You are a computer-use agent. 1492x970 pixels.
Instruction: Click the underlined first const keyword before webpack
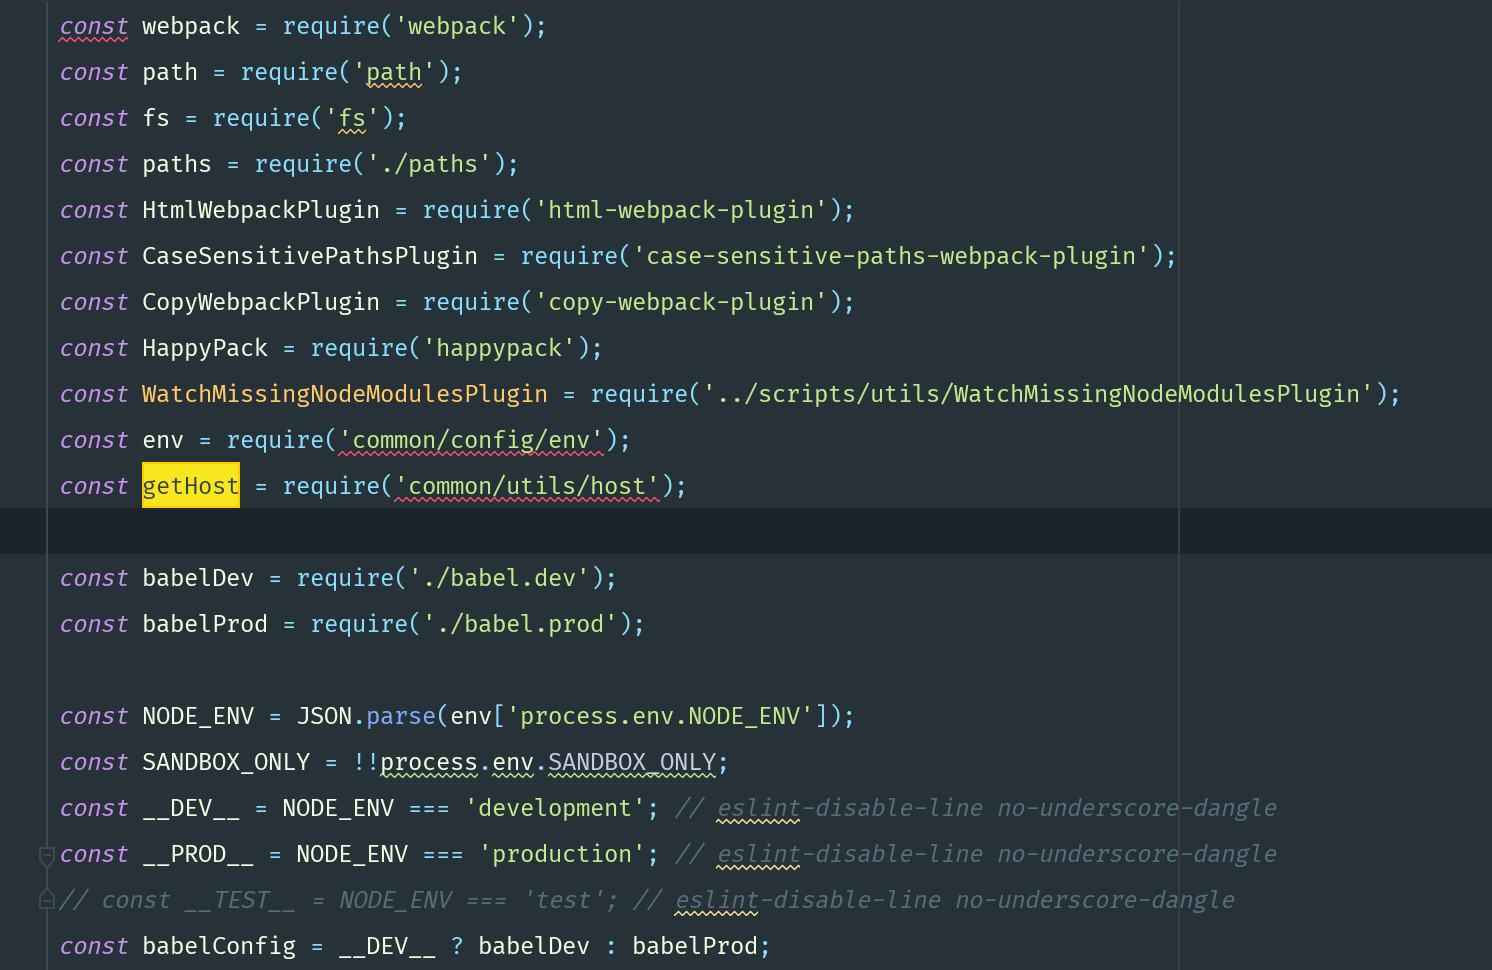94,26
